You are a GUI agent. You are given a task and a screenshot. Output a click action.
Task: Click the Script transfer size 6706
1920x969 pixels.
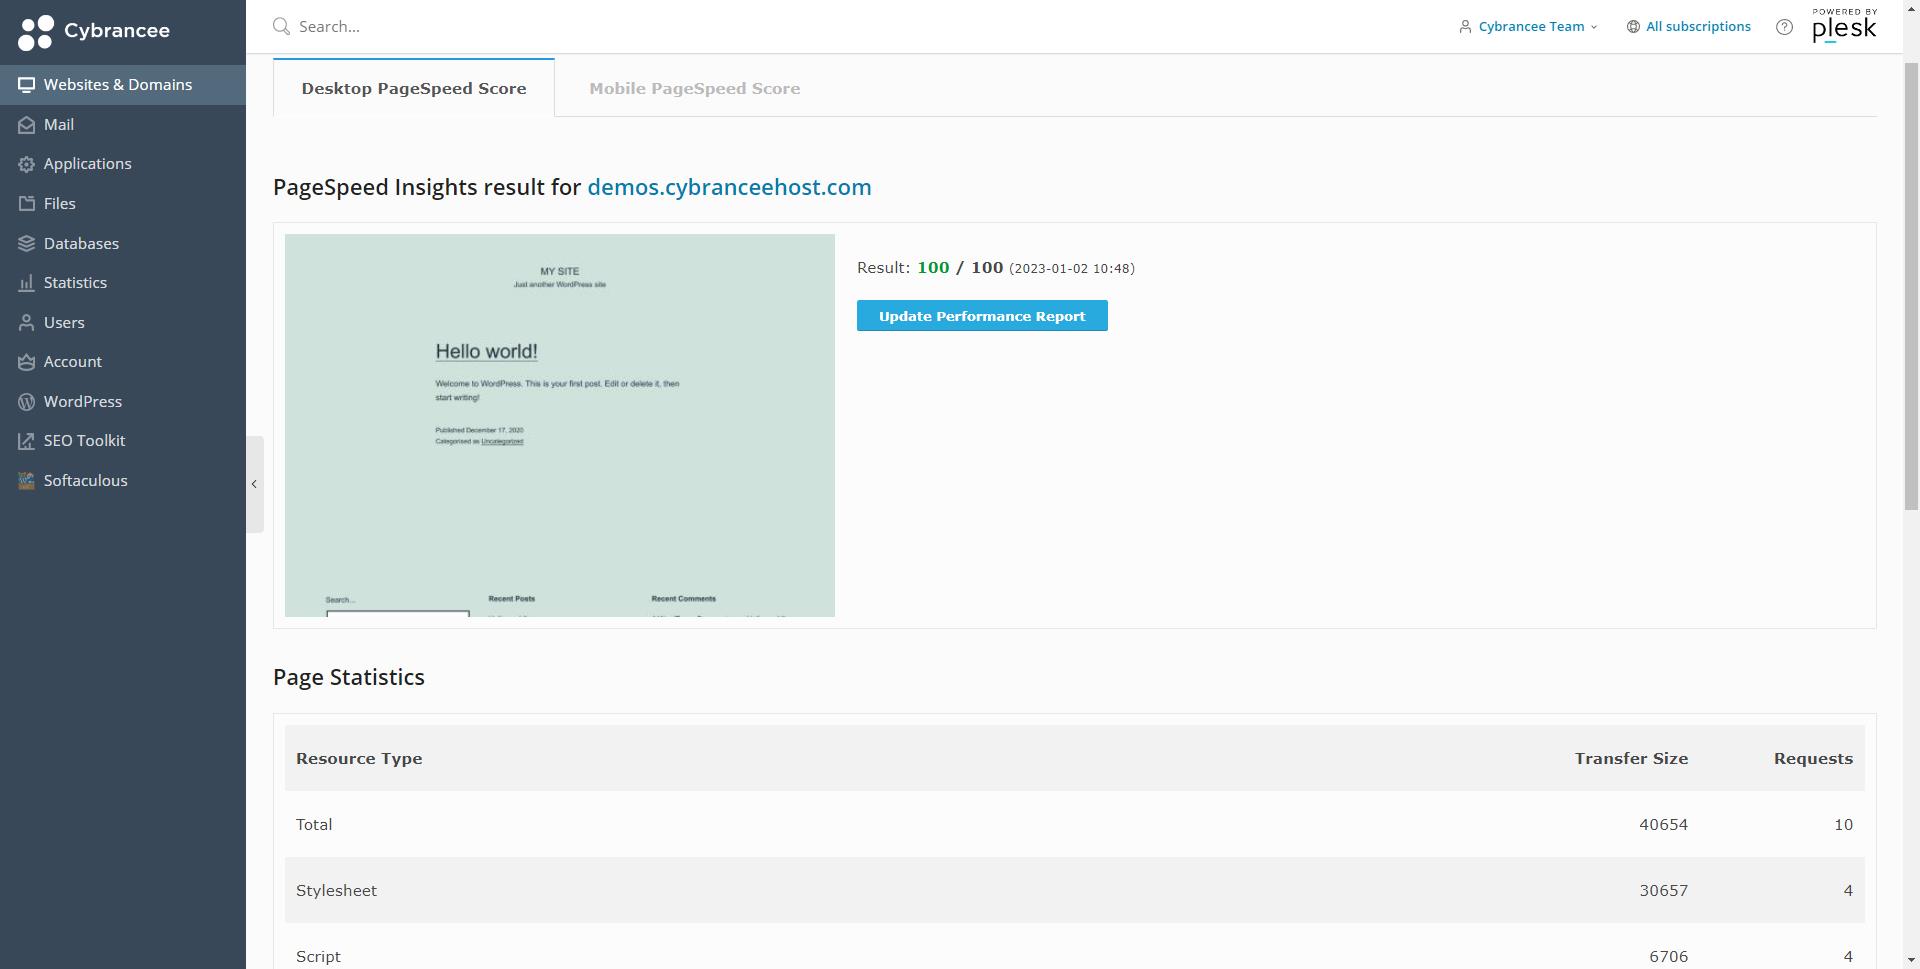pos(1668,957)
